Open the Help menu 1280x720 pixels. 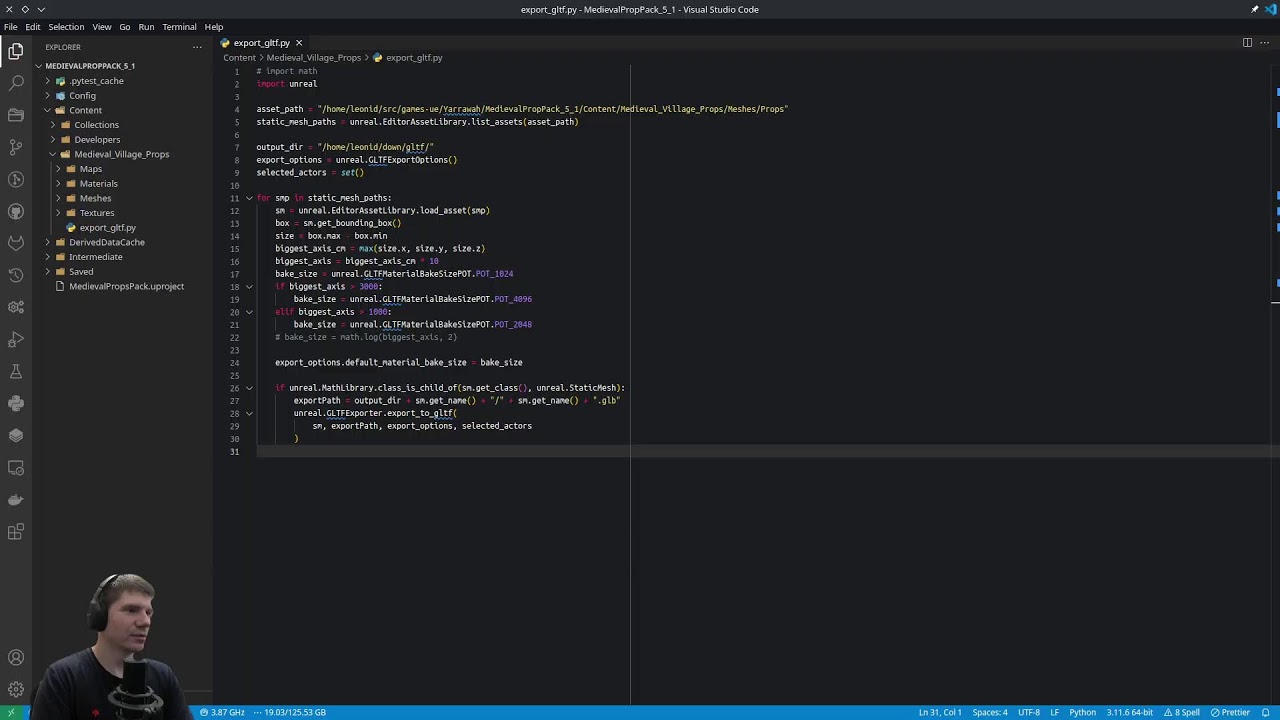click(x=214, y=27)
